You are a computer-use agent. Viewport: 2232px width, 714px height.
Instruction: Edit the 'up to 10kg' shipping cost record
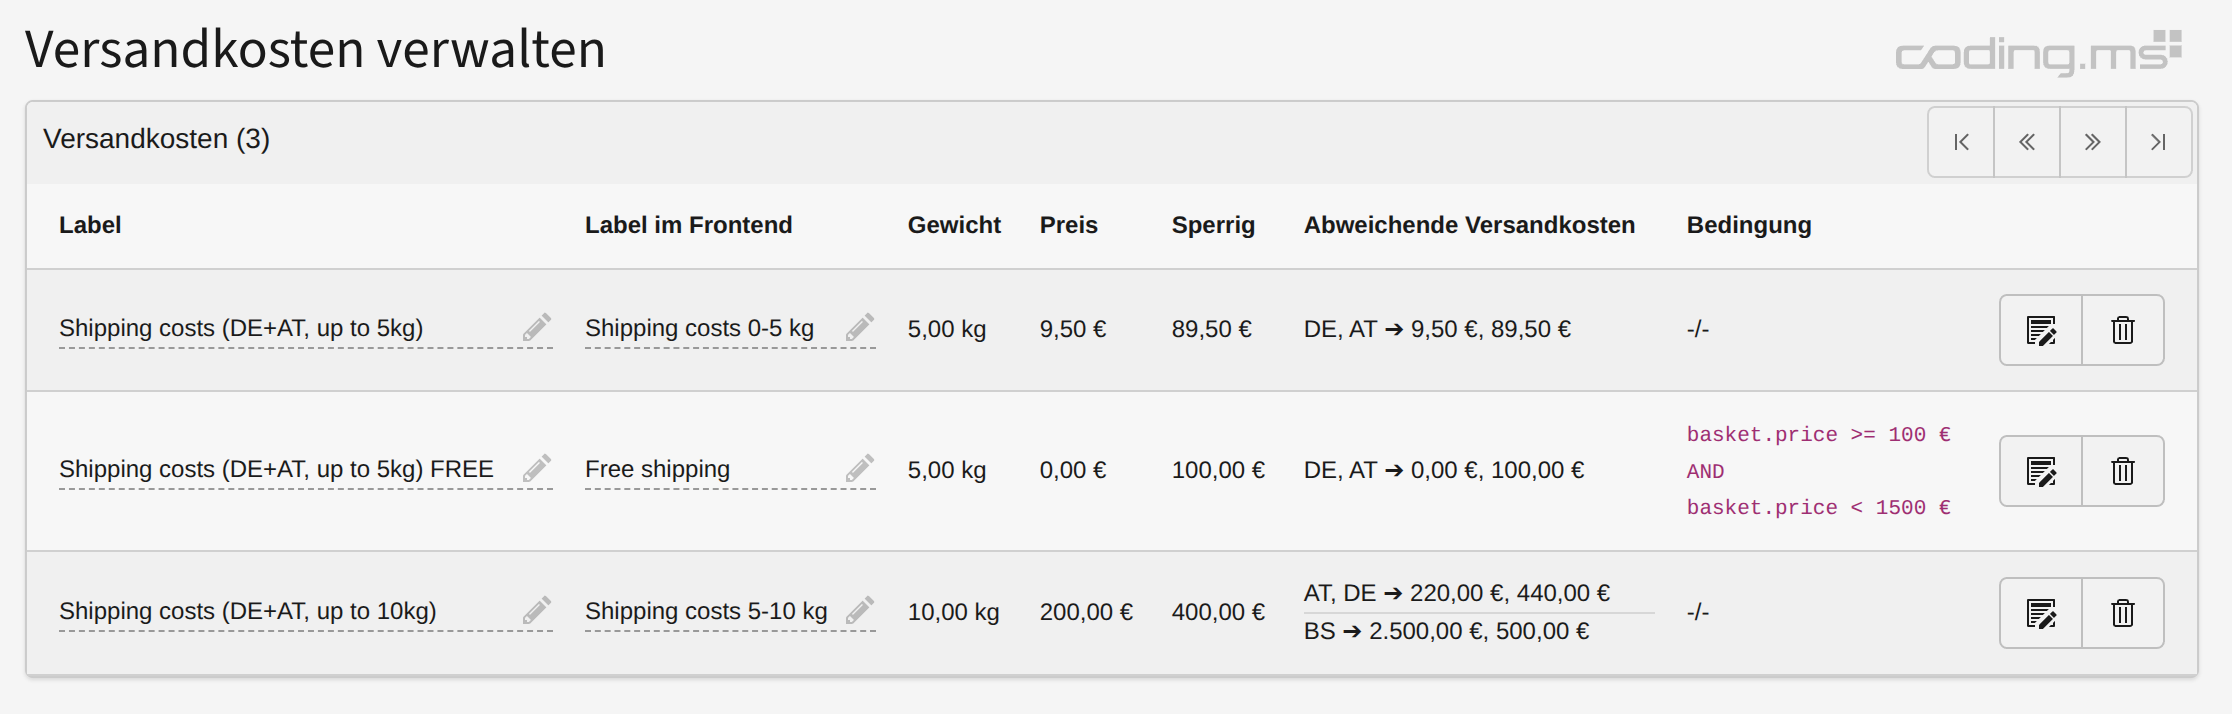(x=2041, y=613)
